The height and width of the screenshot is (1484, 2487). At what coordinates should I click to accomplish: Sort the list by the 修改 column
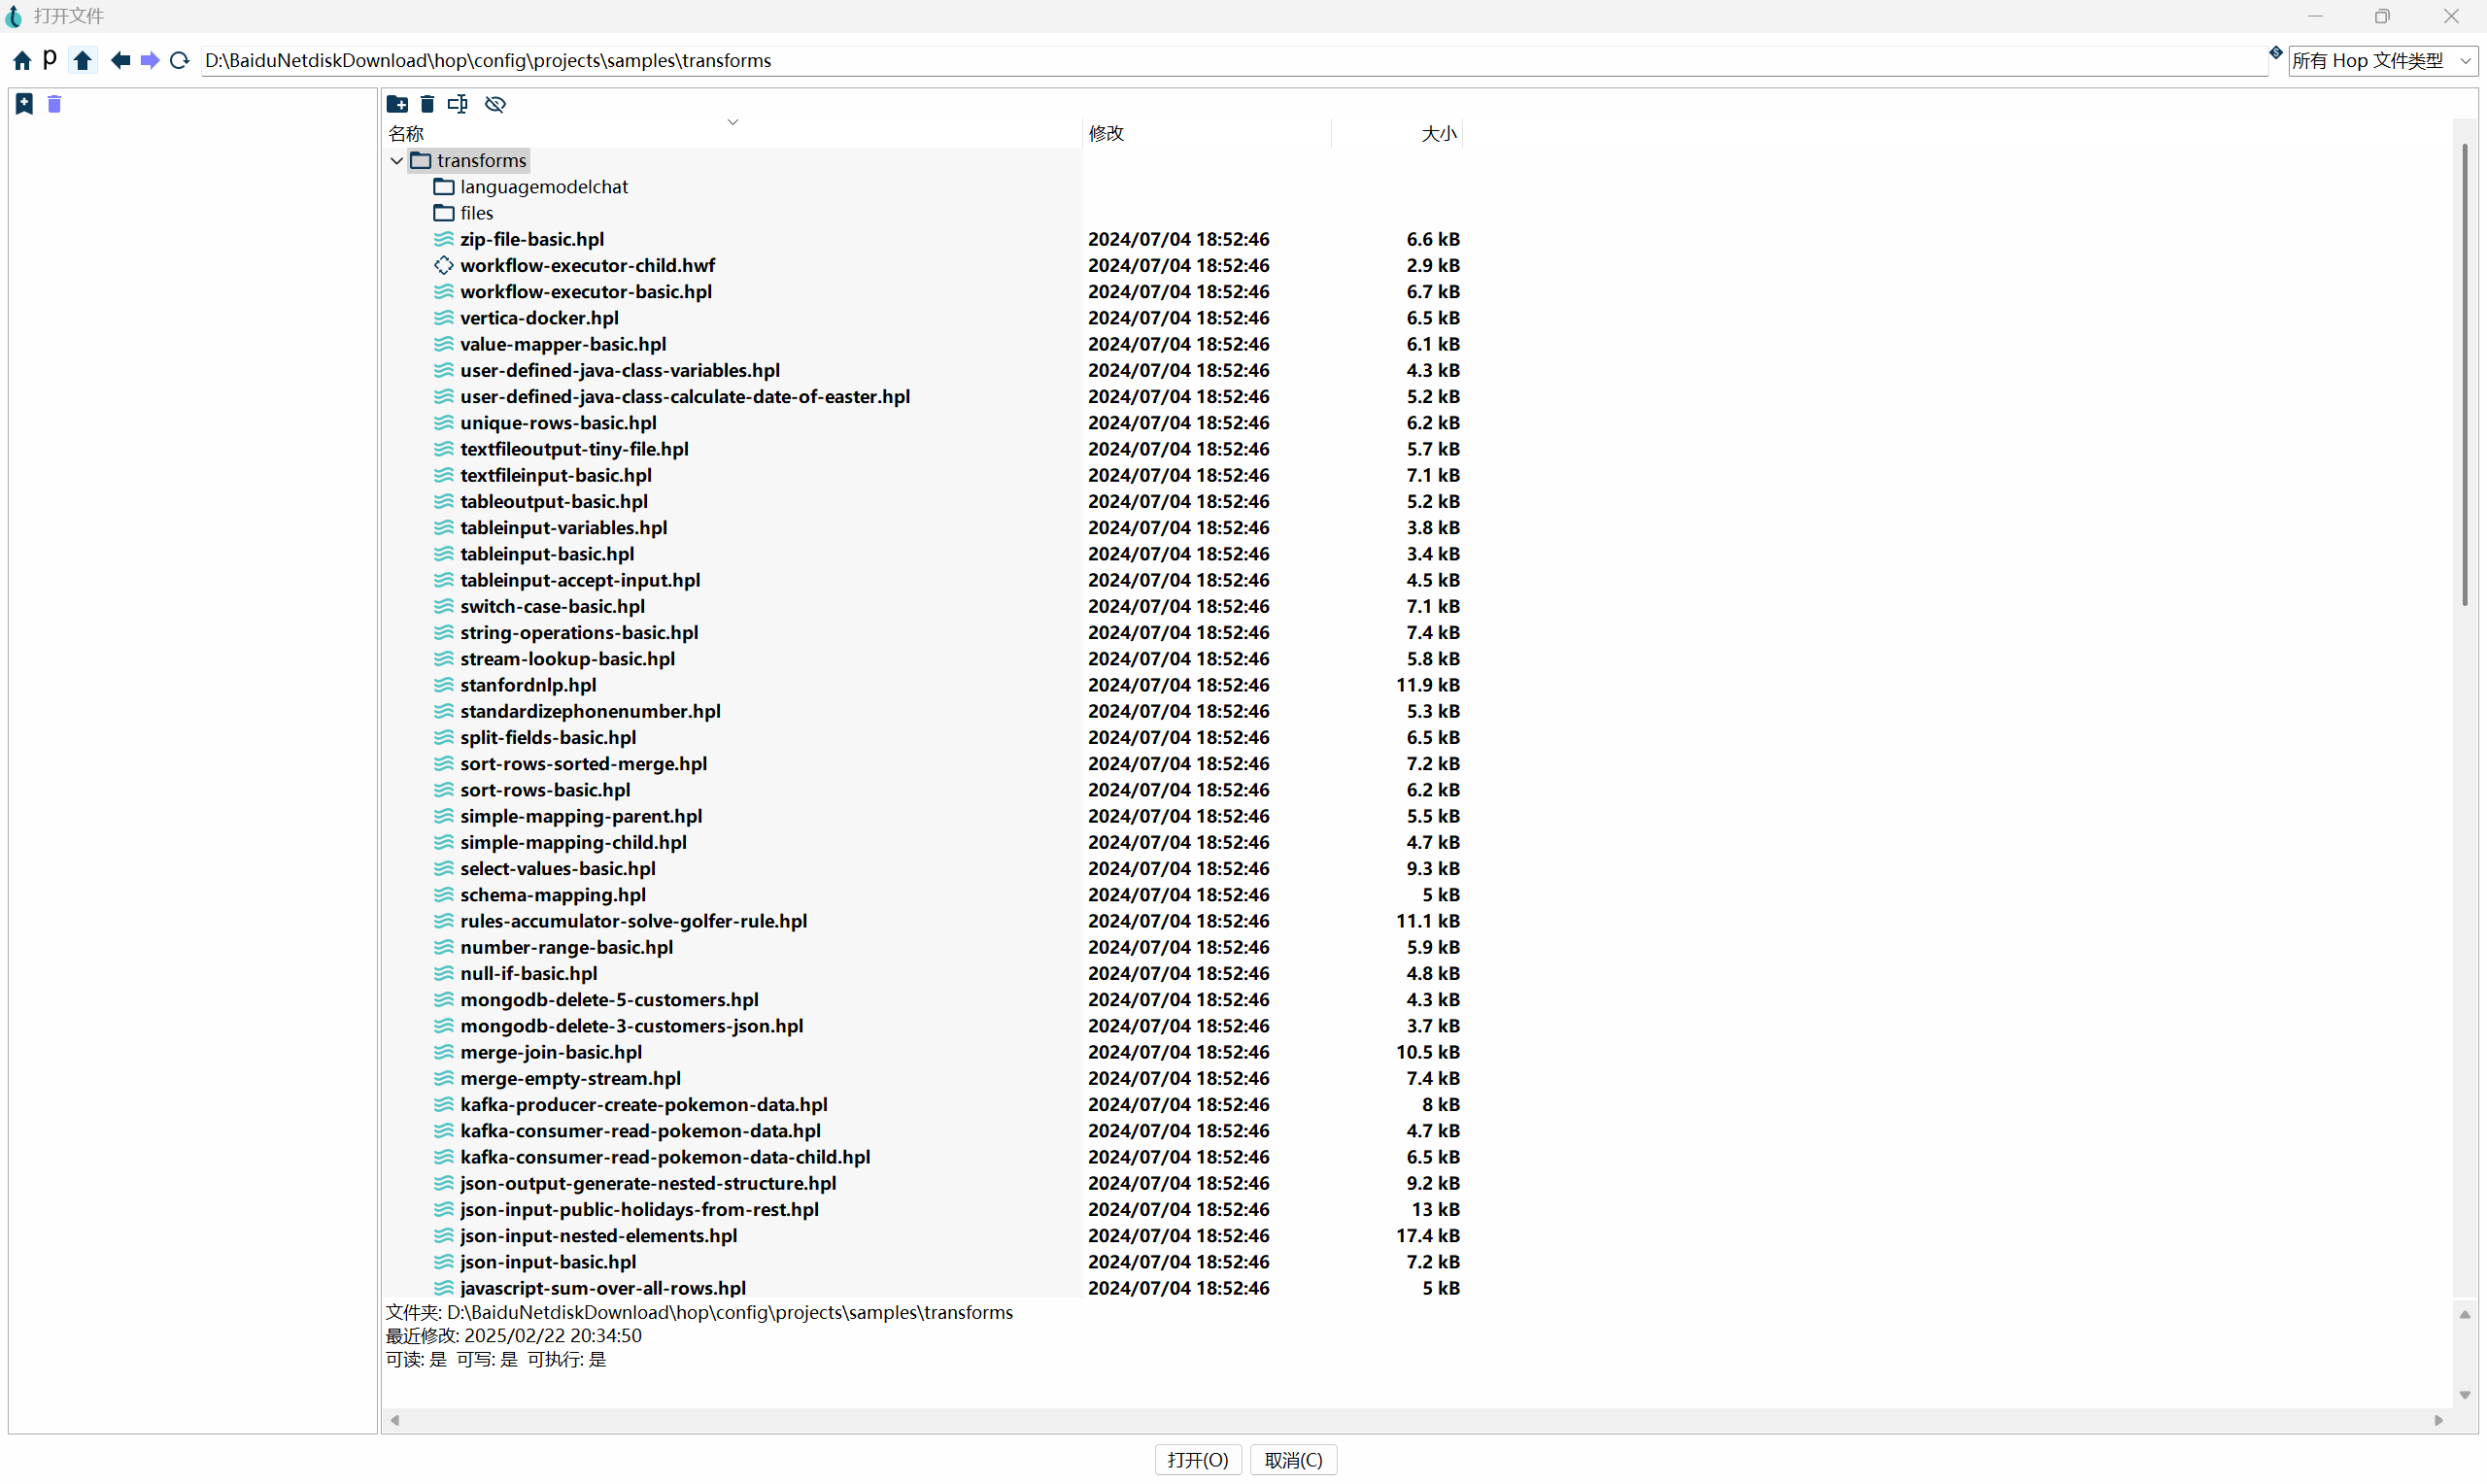coord(1106,134)
